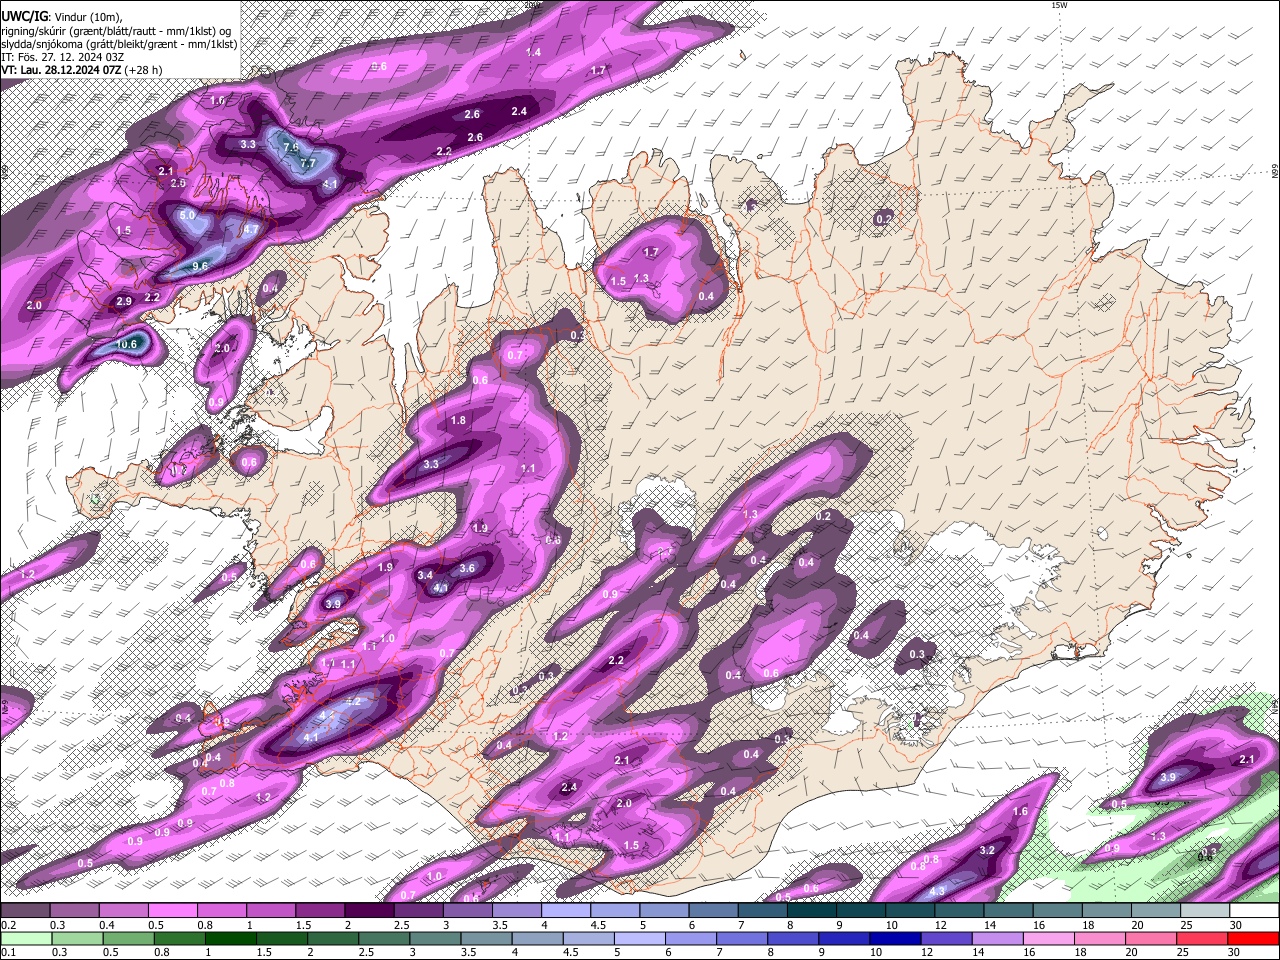Screen dimensions: 1280x960
Task: Click the 7.6 precipitation value label
Action: pos(291,147)
